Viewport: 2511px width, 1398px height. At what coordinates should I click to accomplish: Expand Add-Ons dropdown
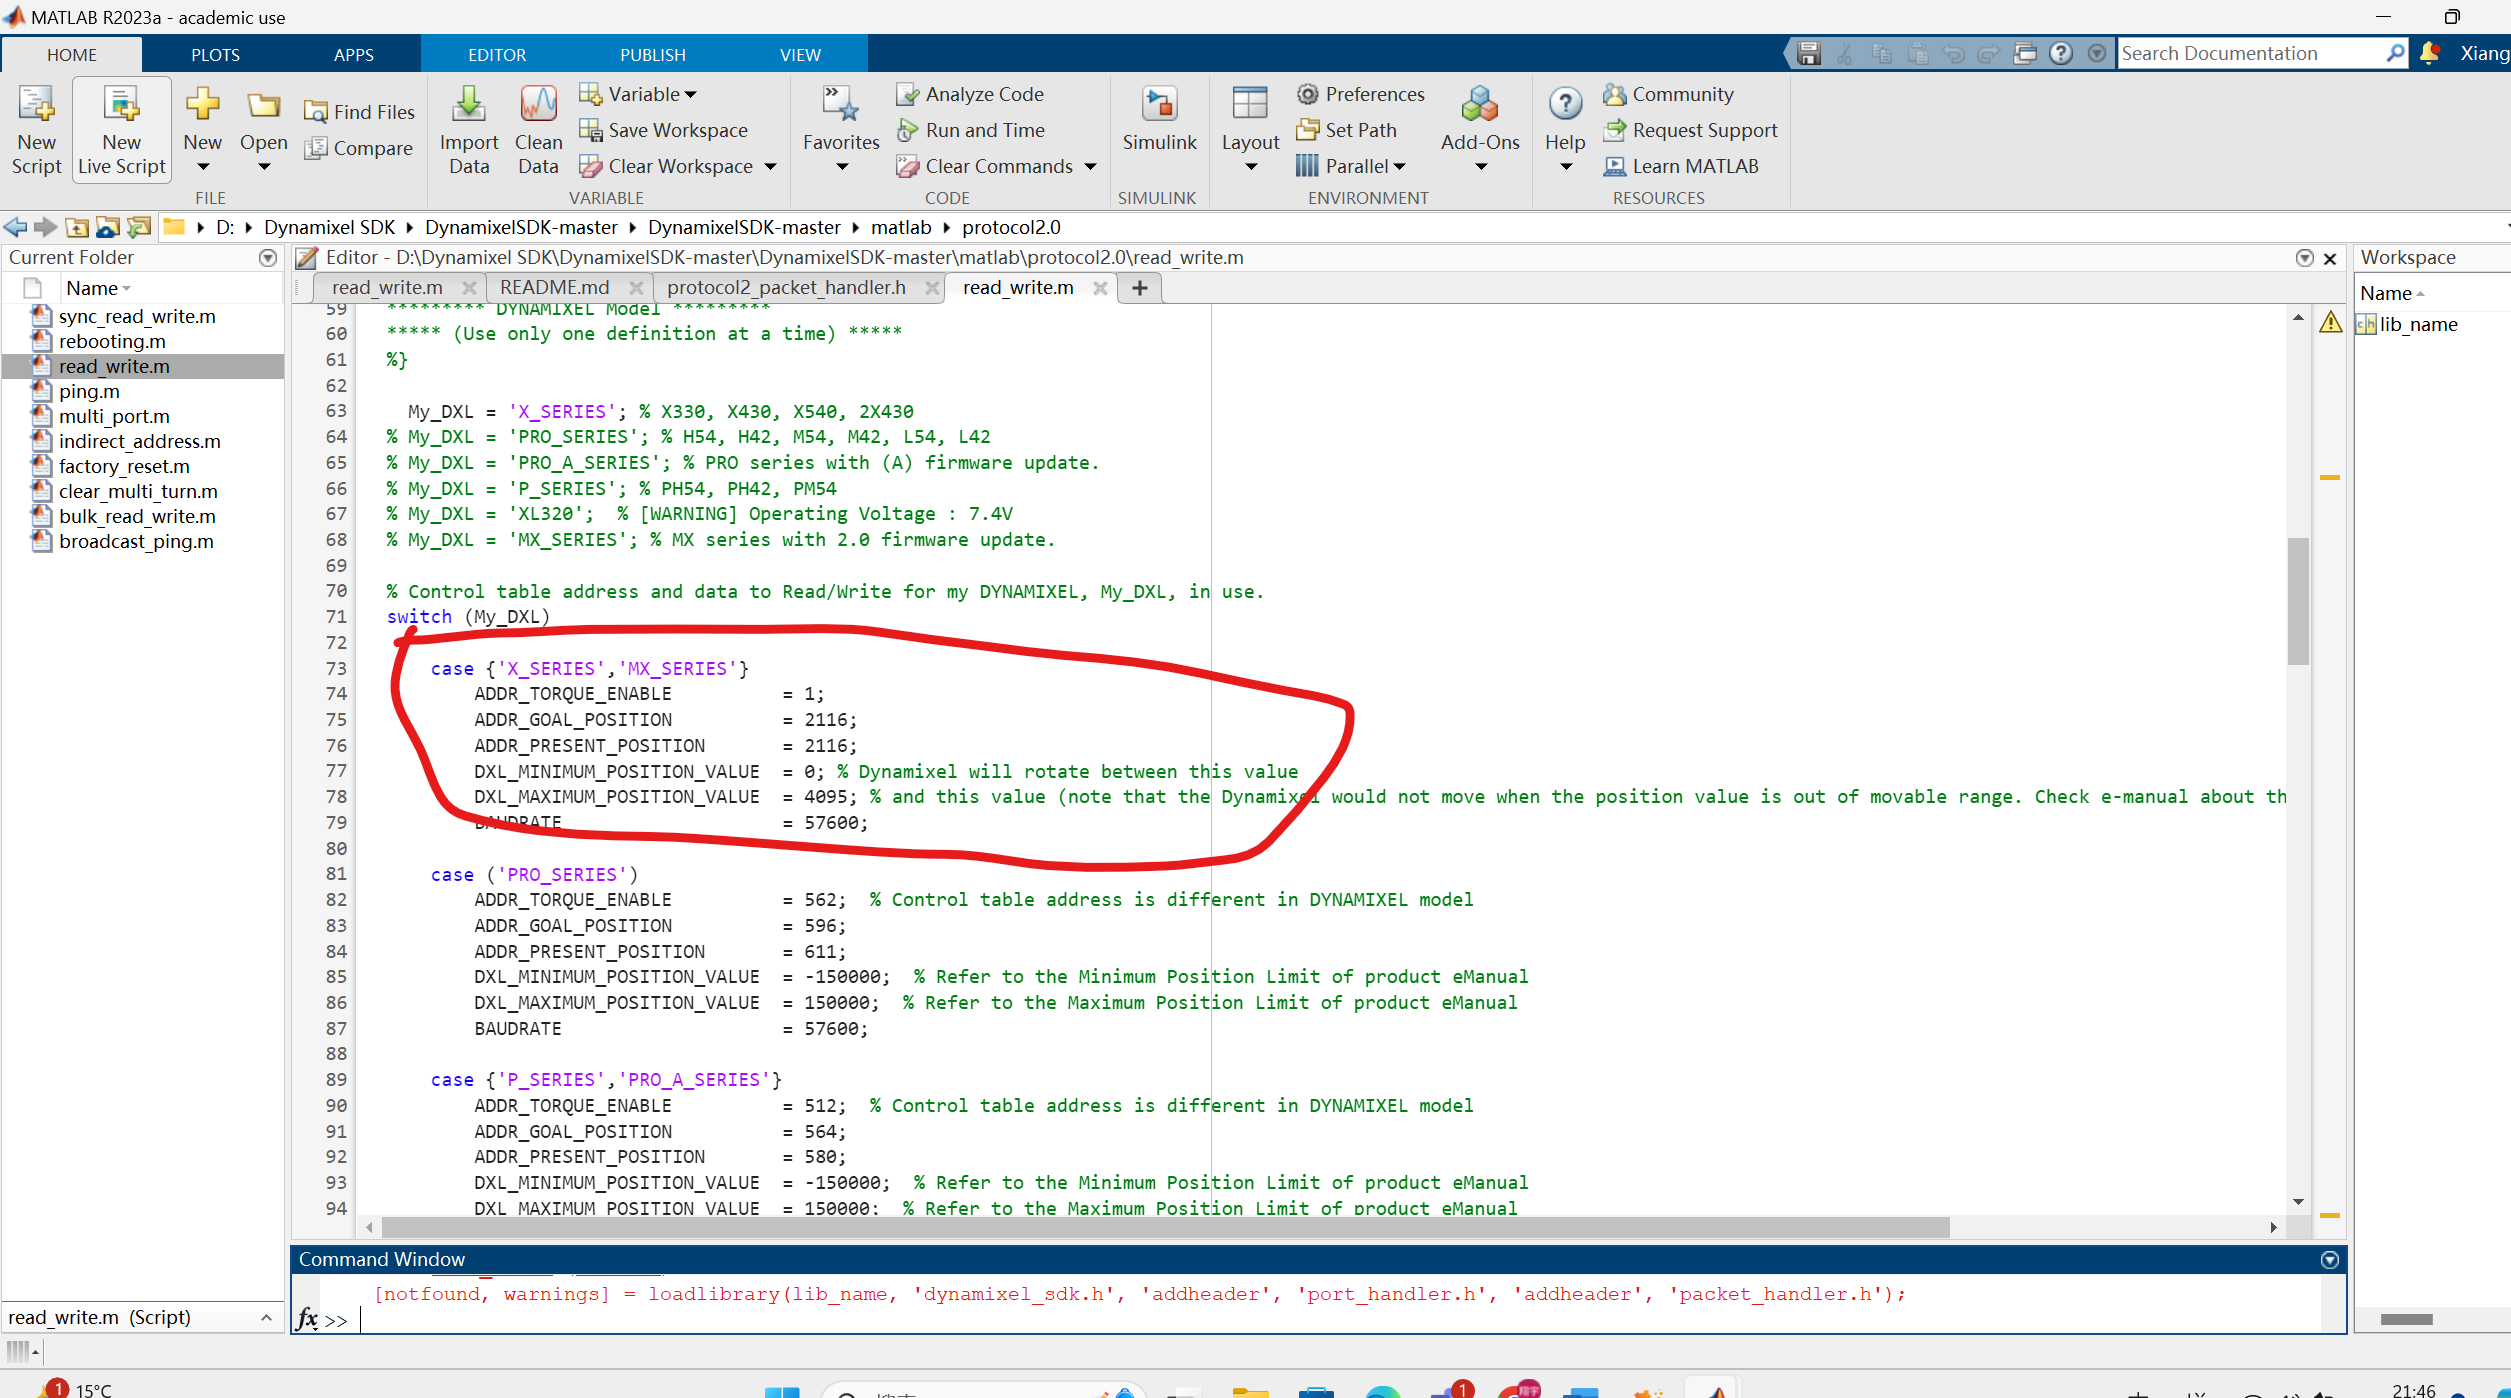1480,167
